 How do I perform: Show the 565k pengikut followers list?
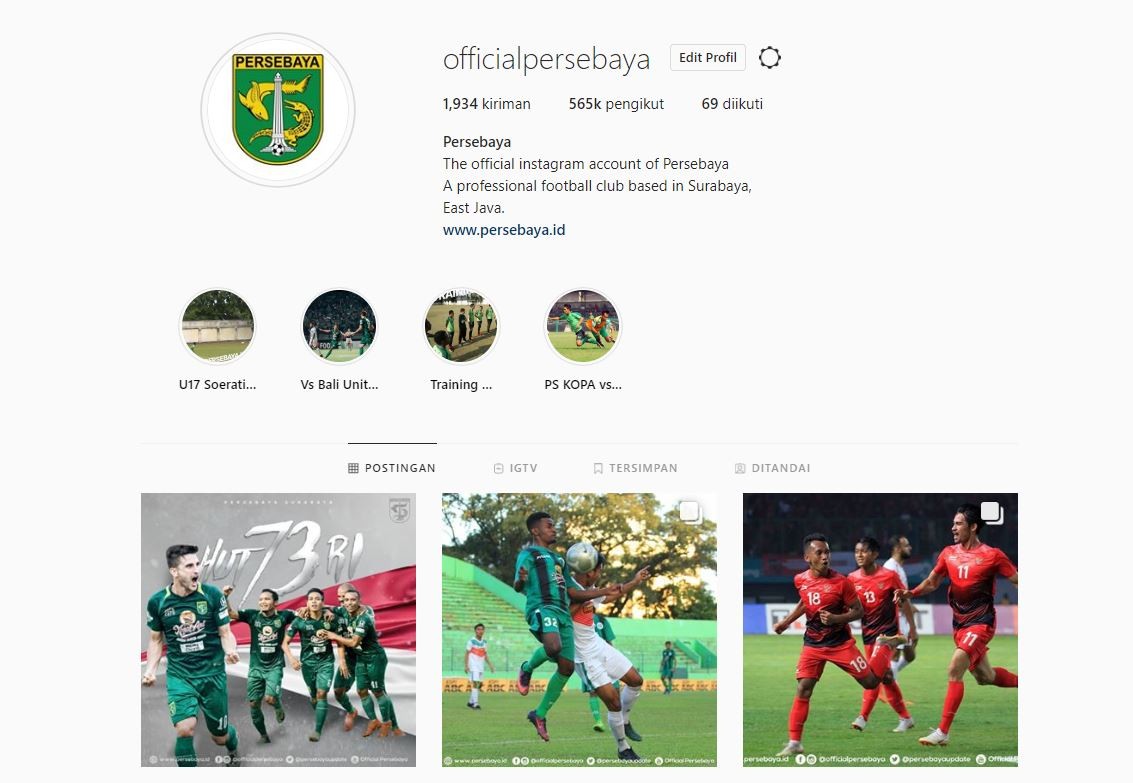tap(616, 104)
